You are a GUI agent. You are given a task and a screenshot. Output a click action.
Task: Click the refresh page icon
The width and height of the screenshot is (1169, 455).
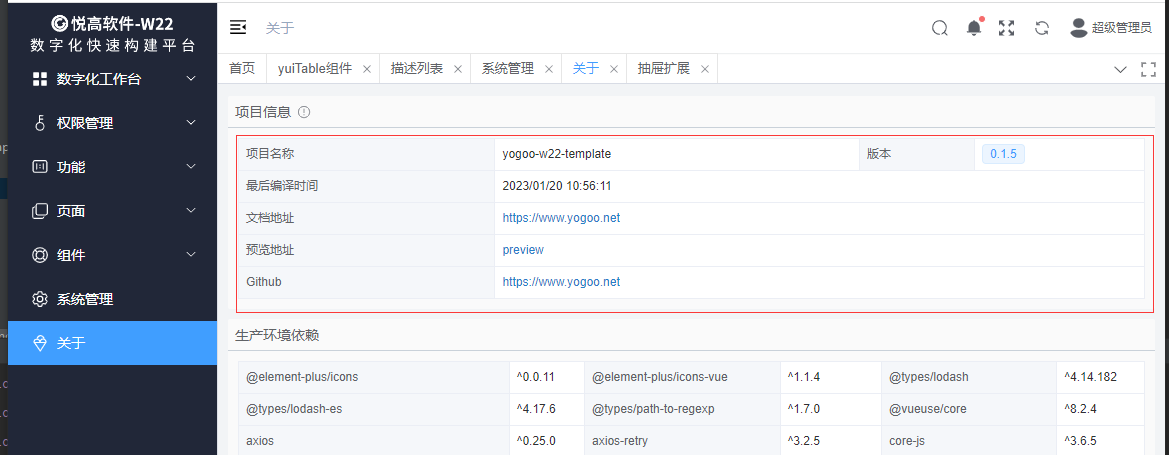pyautogui.click(x=1041, y=28)
